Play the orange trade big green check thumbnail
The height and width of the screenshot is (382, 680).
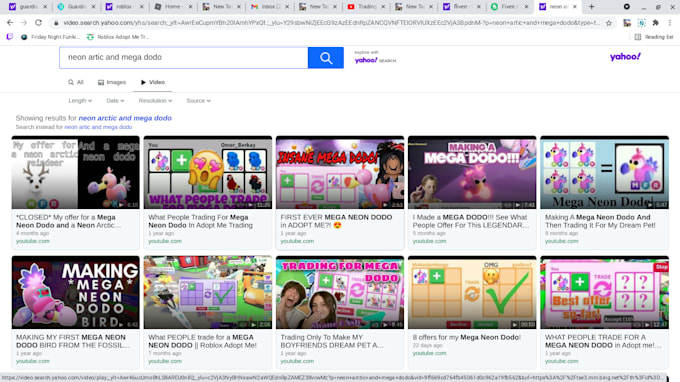click(472, 292)
